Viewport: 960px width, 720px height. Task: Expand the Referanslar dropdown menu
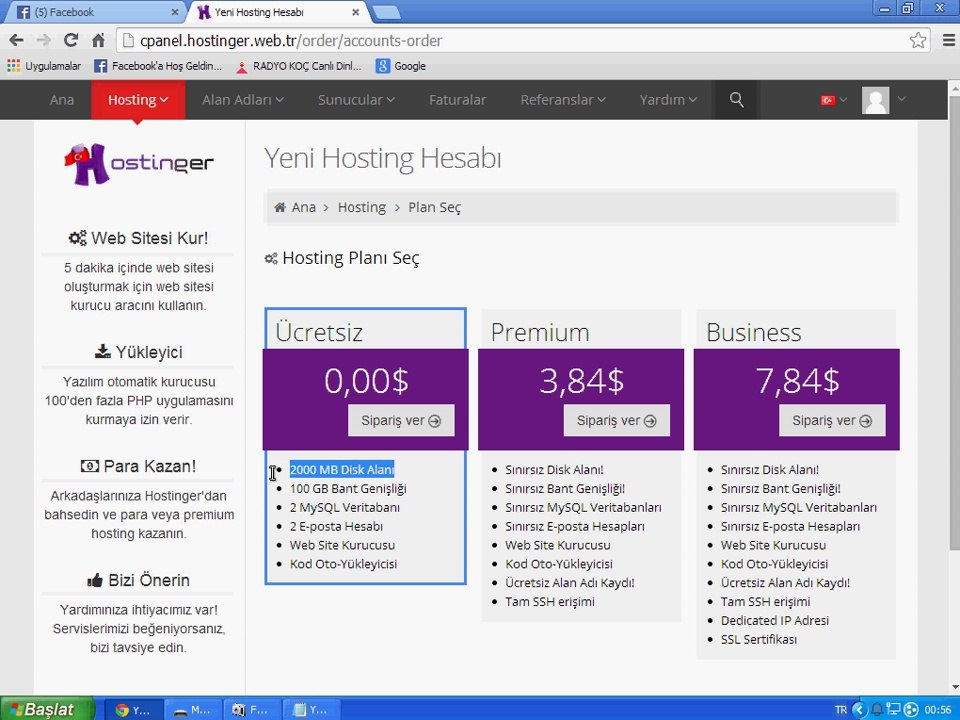coord(563,100)
